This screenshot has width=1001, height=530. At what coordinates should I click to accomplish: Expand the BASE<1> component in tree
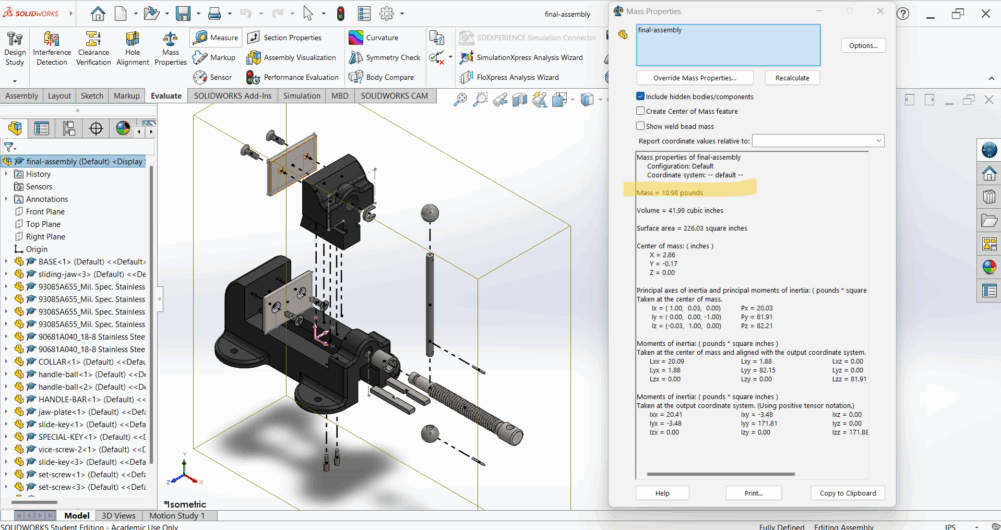7,262
